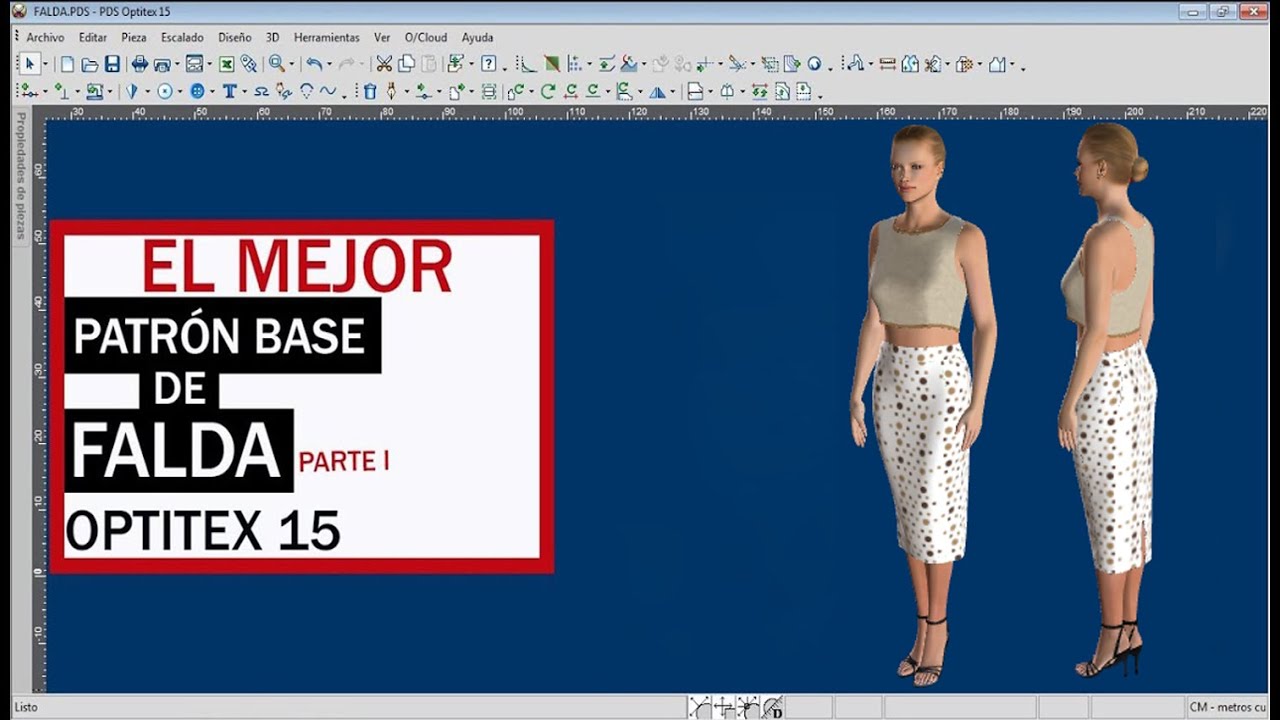This screenshot has width=1280, height=720.
Task: Copy with the duplicate pages icon
Action: pyautogui.click(x=406, y=64)
